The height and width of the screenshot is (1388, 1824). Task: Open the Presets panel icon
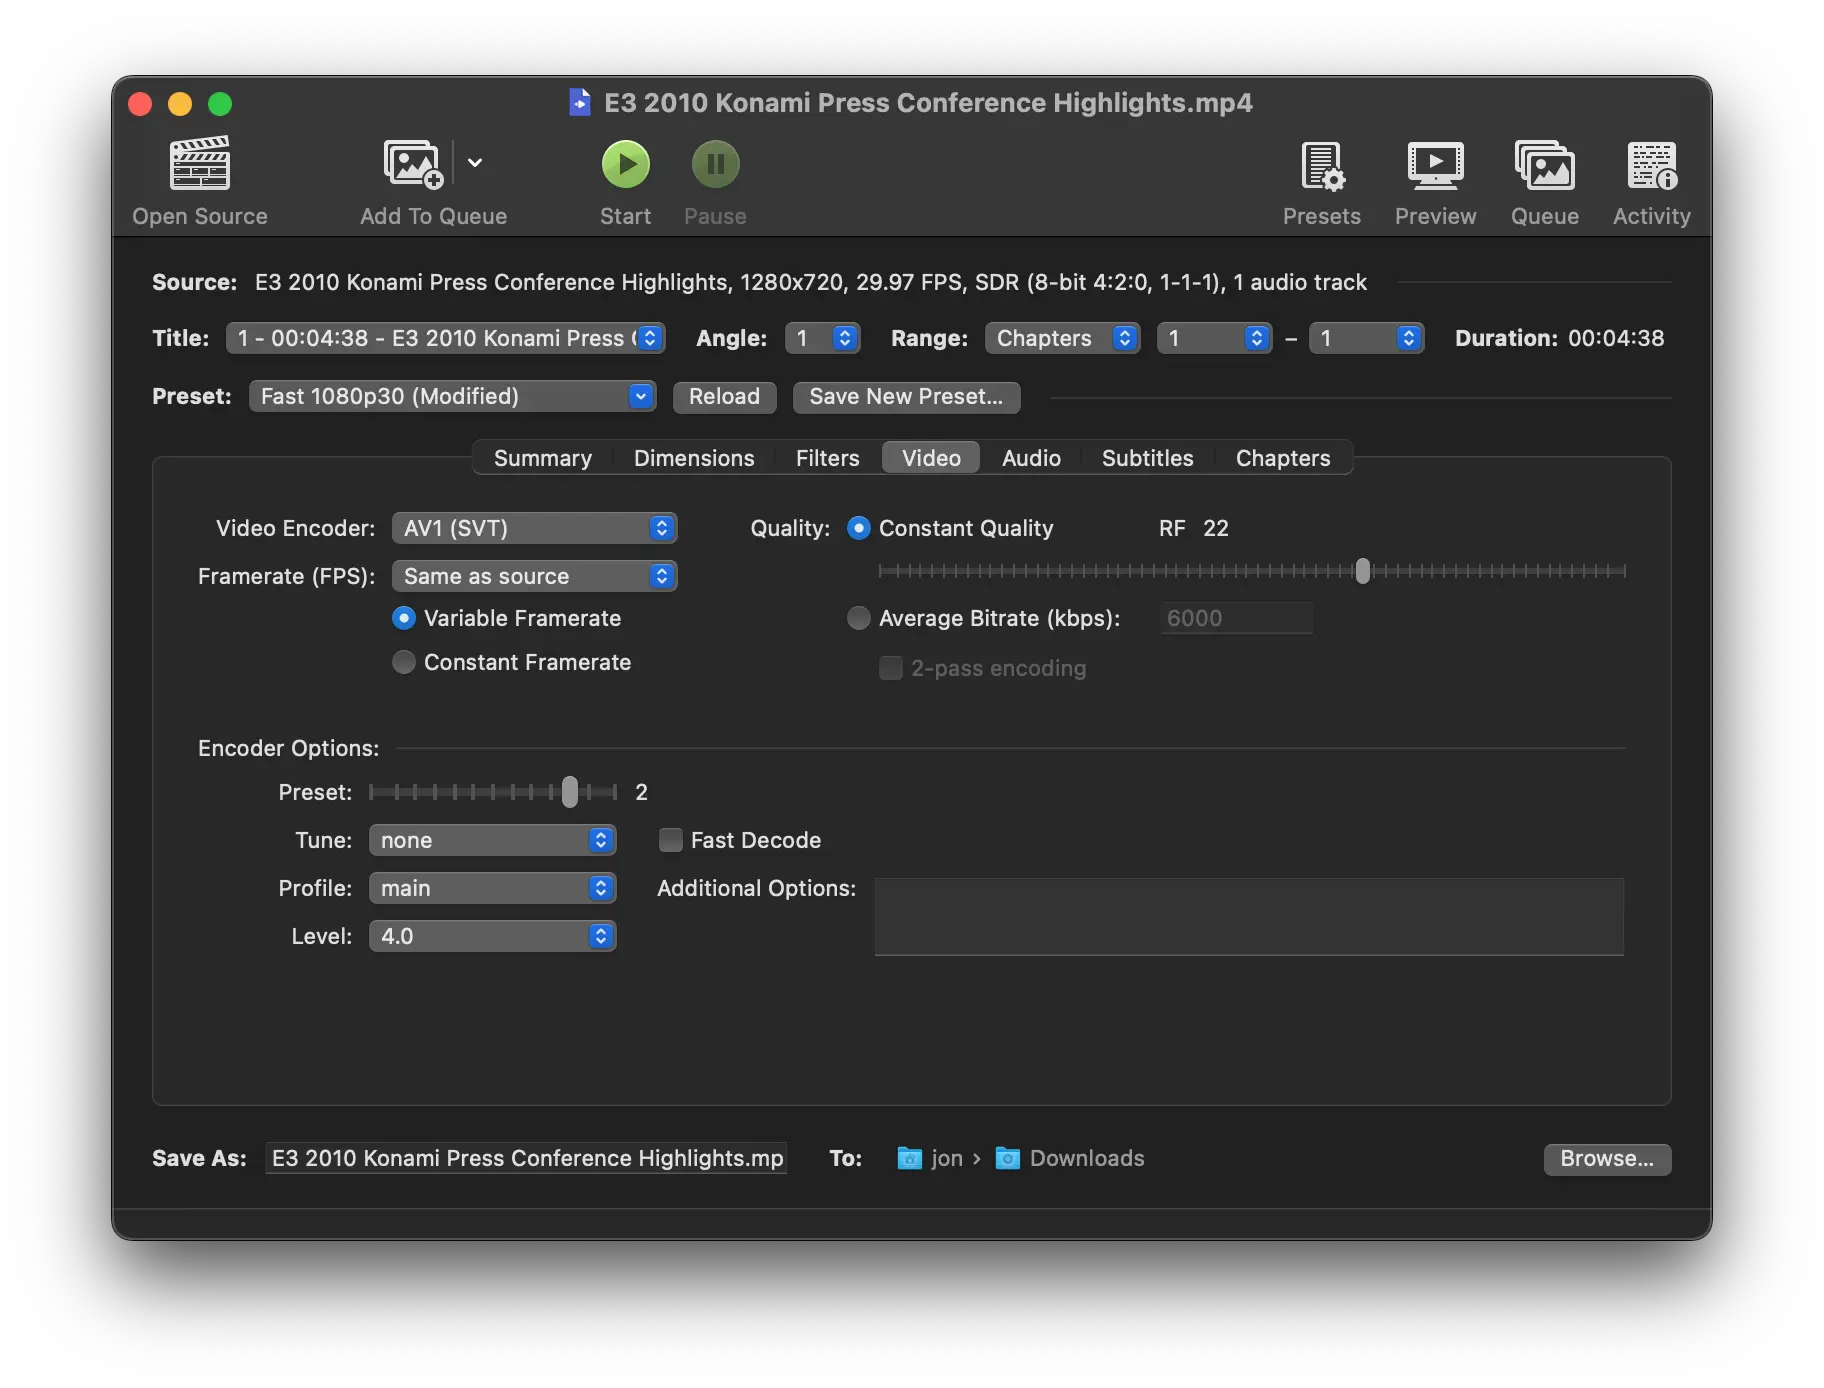tap(1322, 165)
